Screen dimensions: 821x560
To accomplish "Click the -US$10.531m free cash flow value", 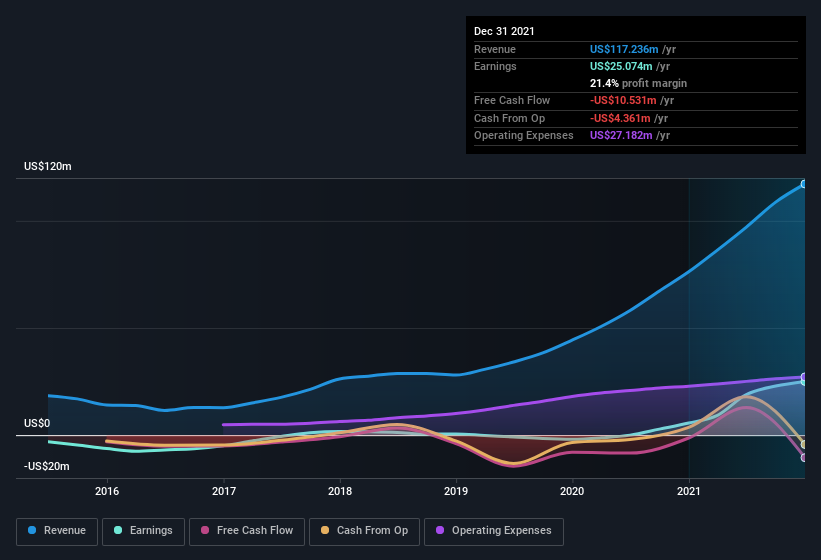I will (623, 100).
